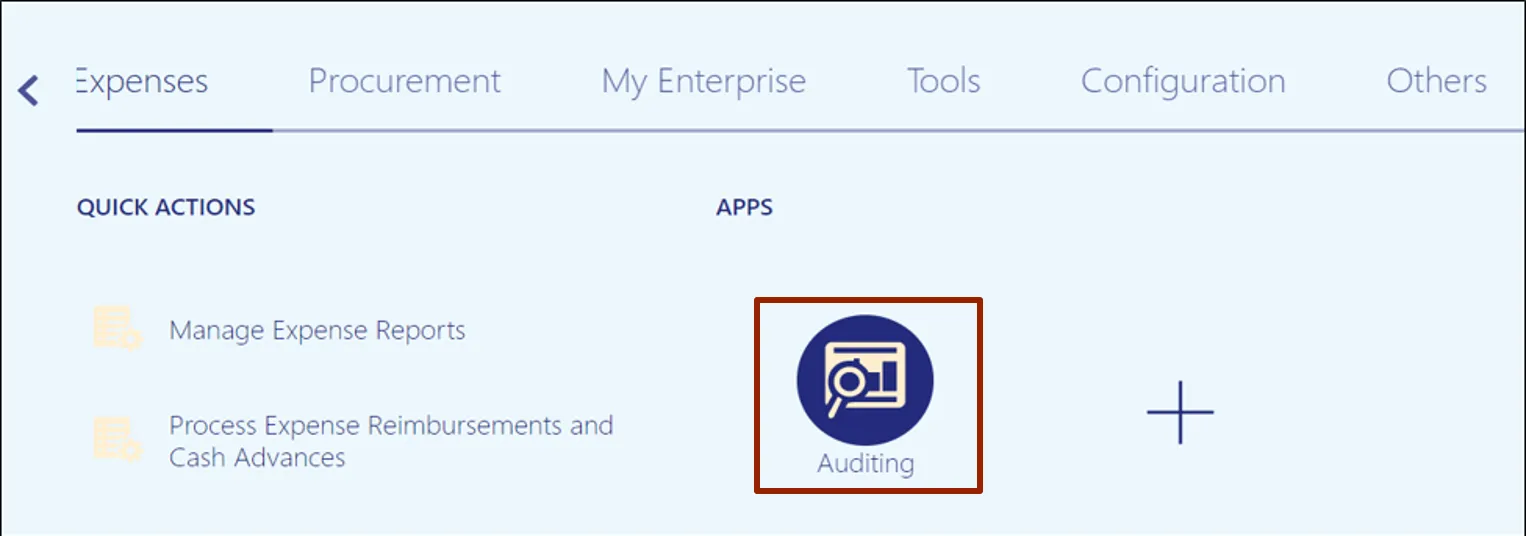Open the My Enterprise tab
The height and width of the screenshot is (536, 1526).
[x=703, y=81]
